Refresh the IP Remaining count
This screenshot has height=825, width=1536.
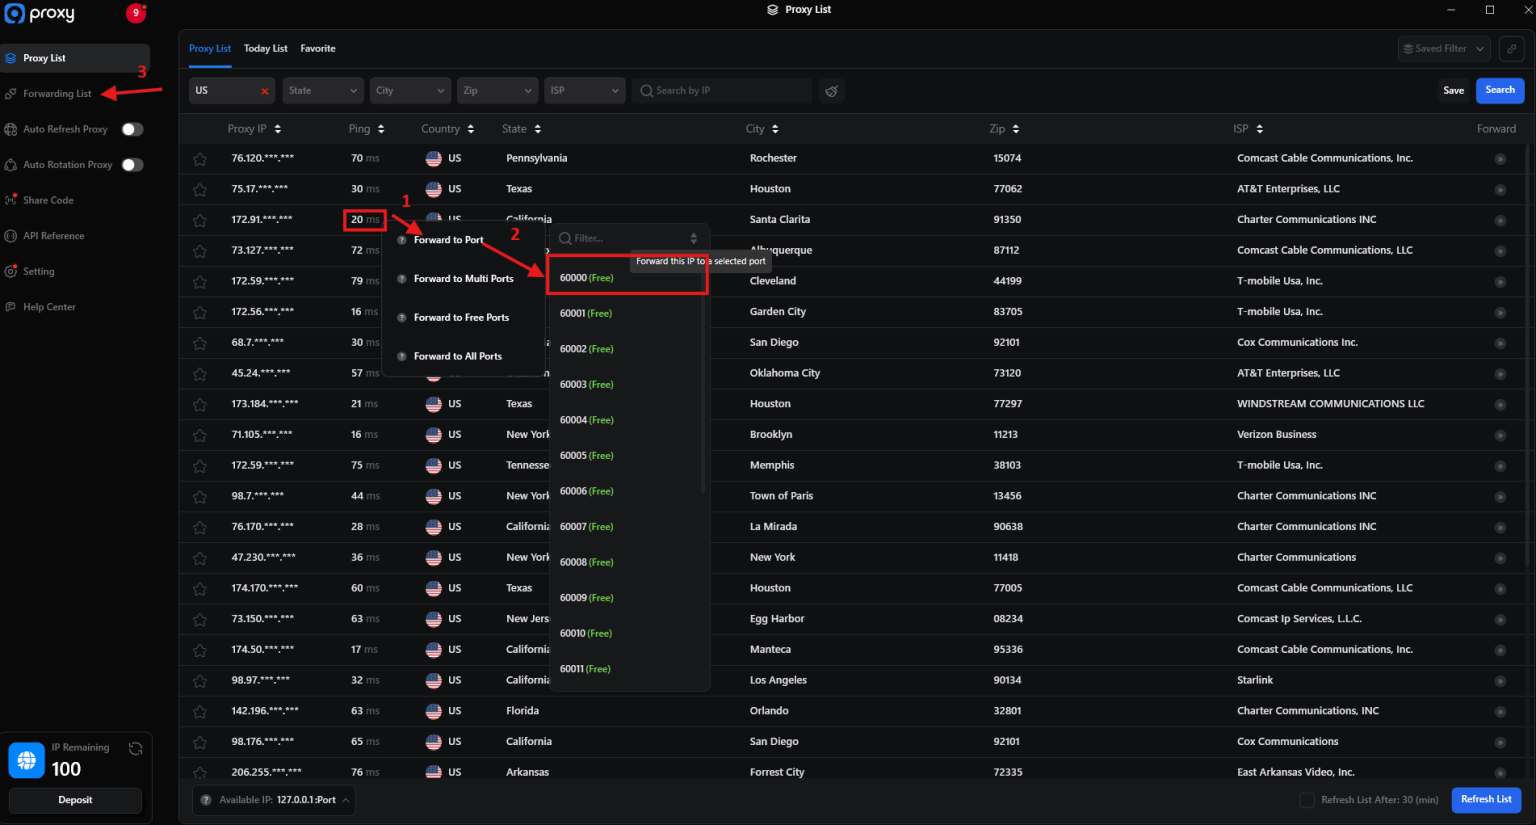pyautogui.click(x=135, y=747)
